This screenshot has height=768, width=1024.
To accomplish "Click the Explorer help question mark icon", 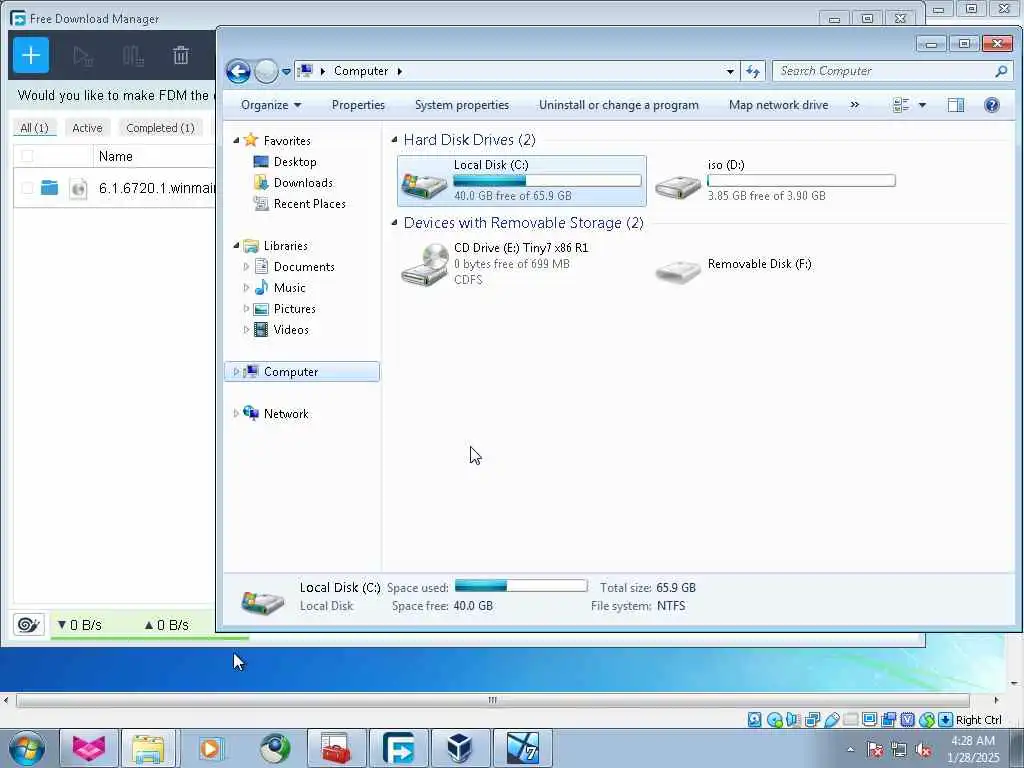I will point(991,105).
